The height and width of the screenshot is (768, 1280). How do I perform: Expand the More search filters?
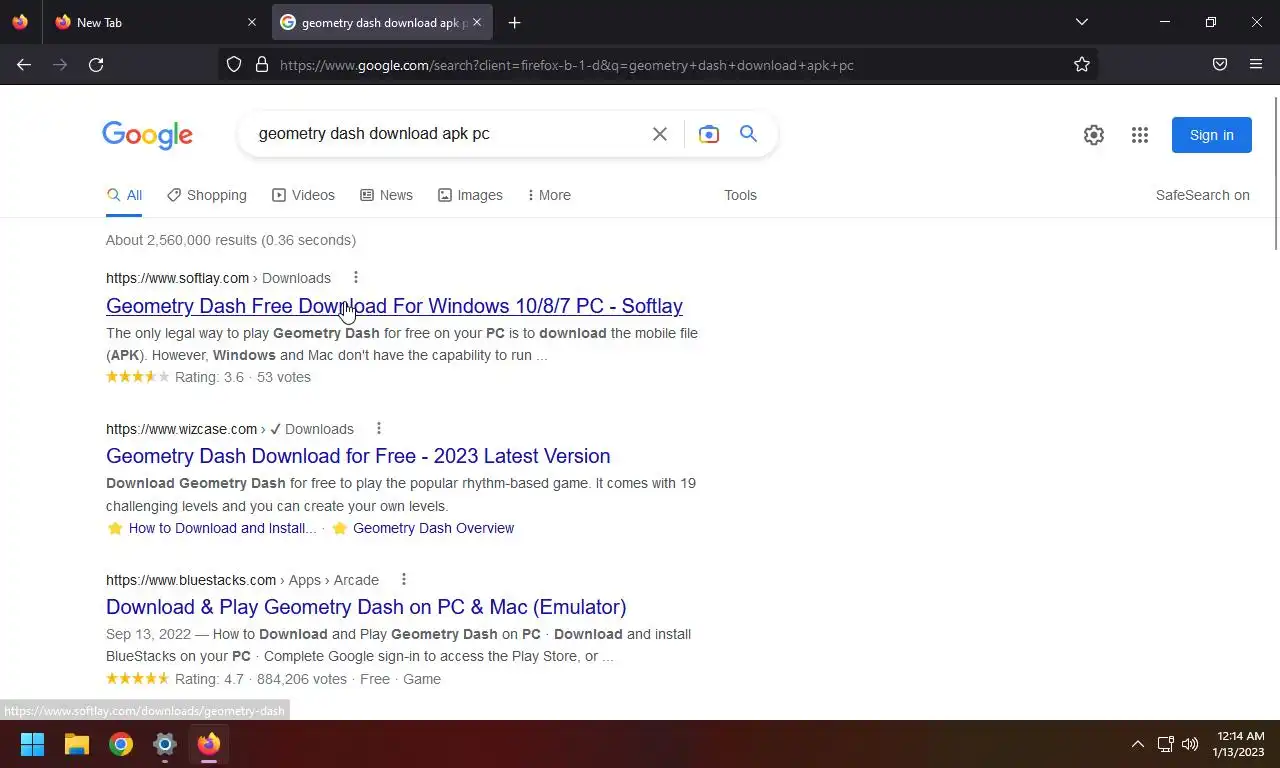point(549,195)
